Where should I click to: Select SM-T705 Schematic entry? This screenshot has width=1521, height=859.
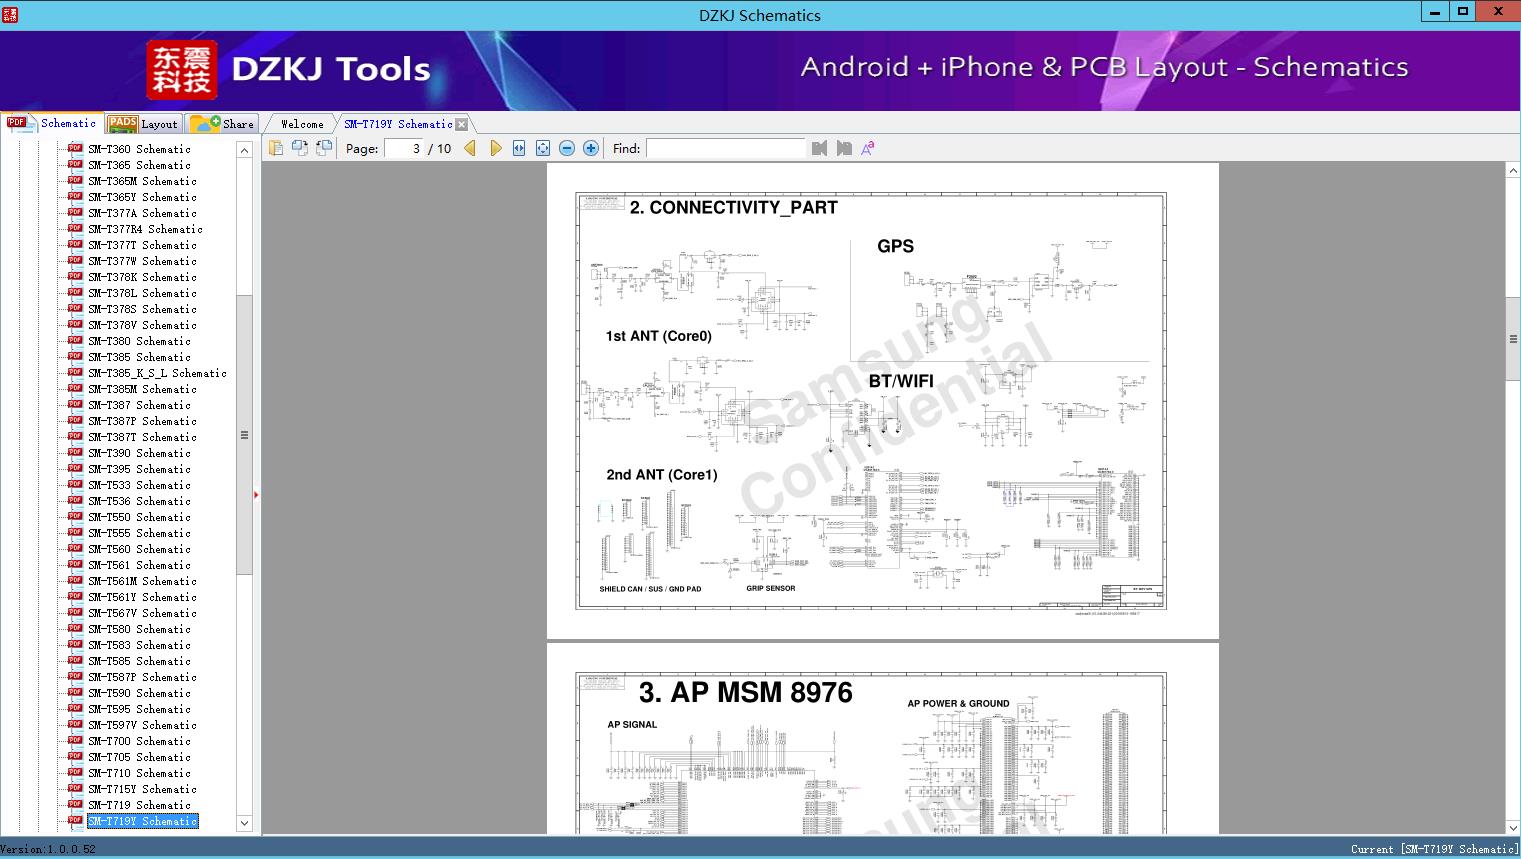click(x=139, y=757)
